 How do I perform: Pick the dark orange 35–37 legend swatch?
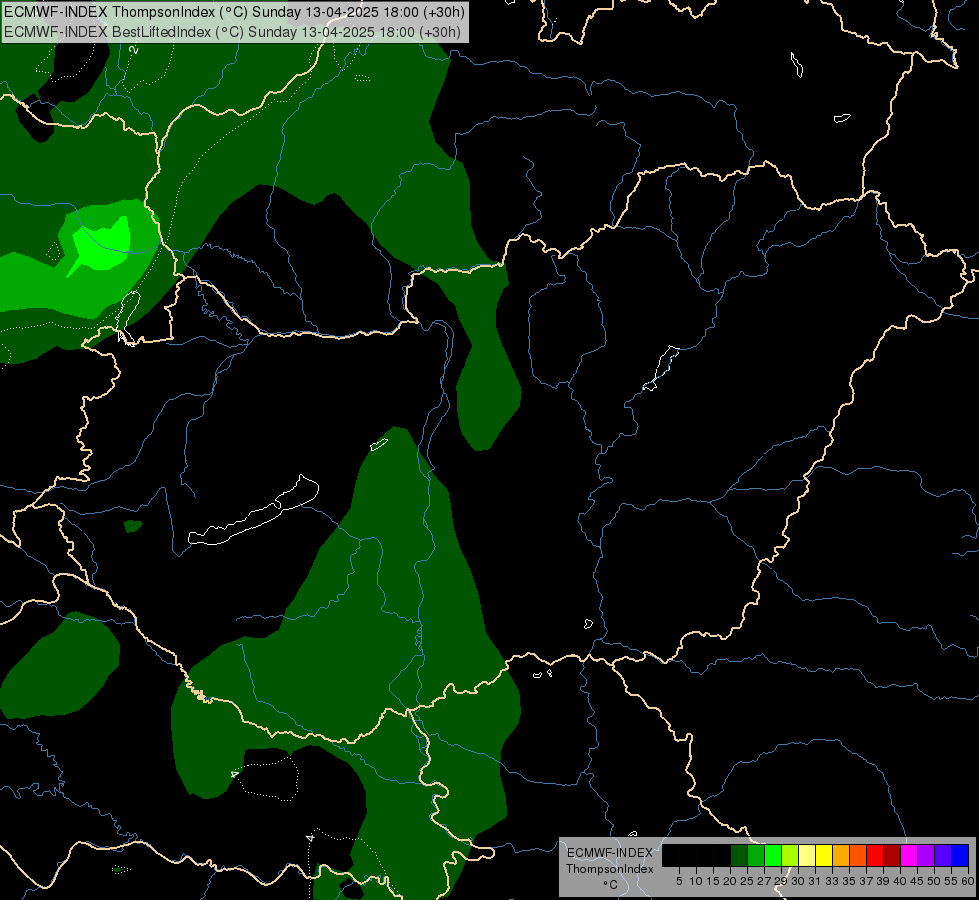pos(858,855)
